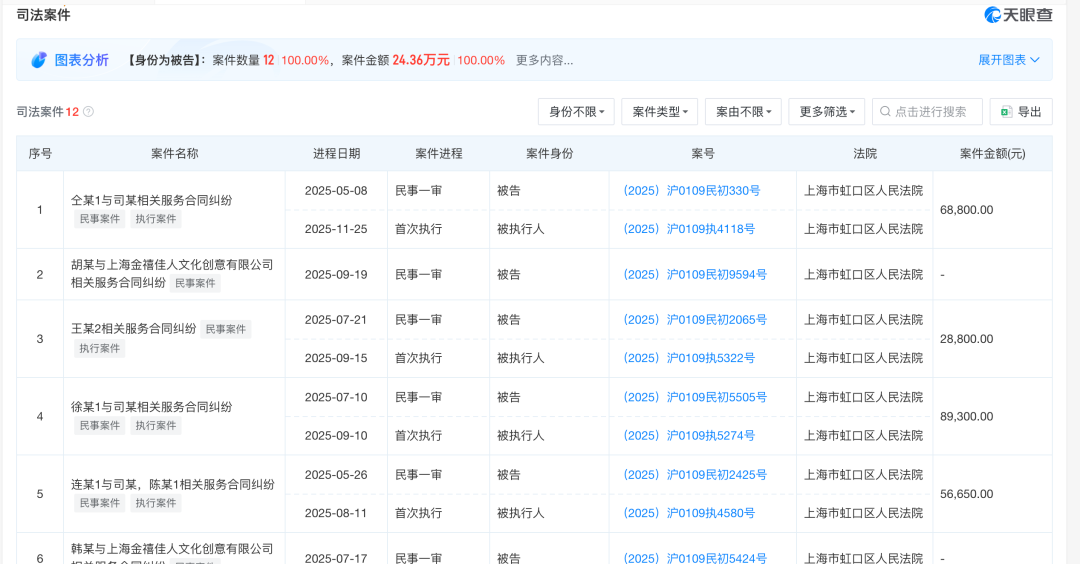The image size is (1080, 564).
Task: Click the 进程日期 column header
Action: click(x=336, y=154)
